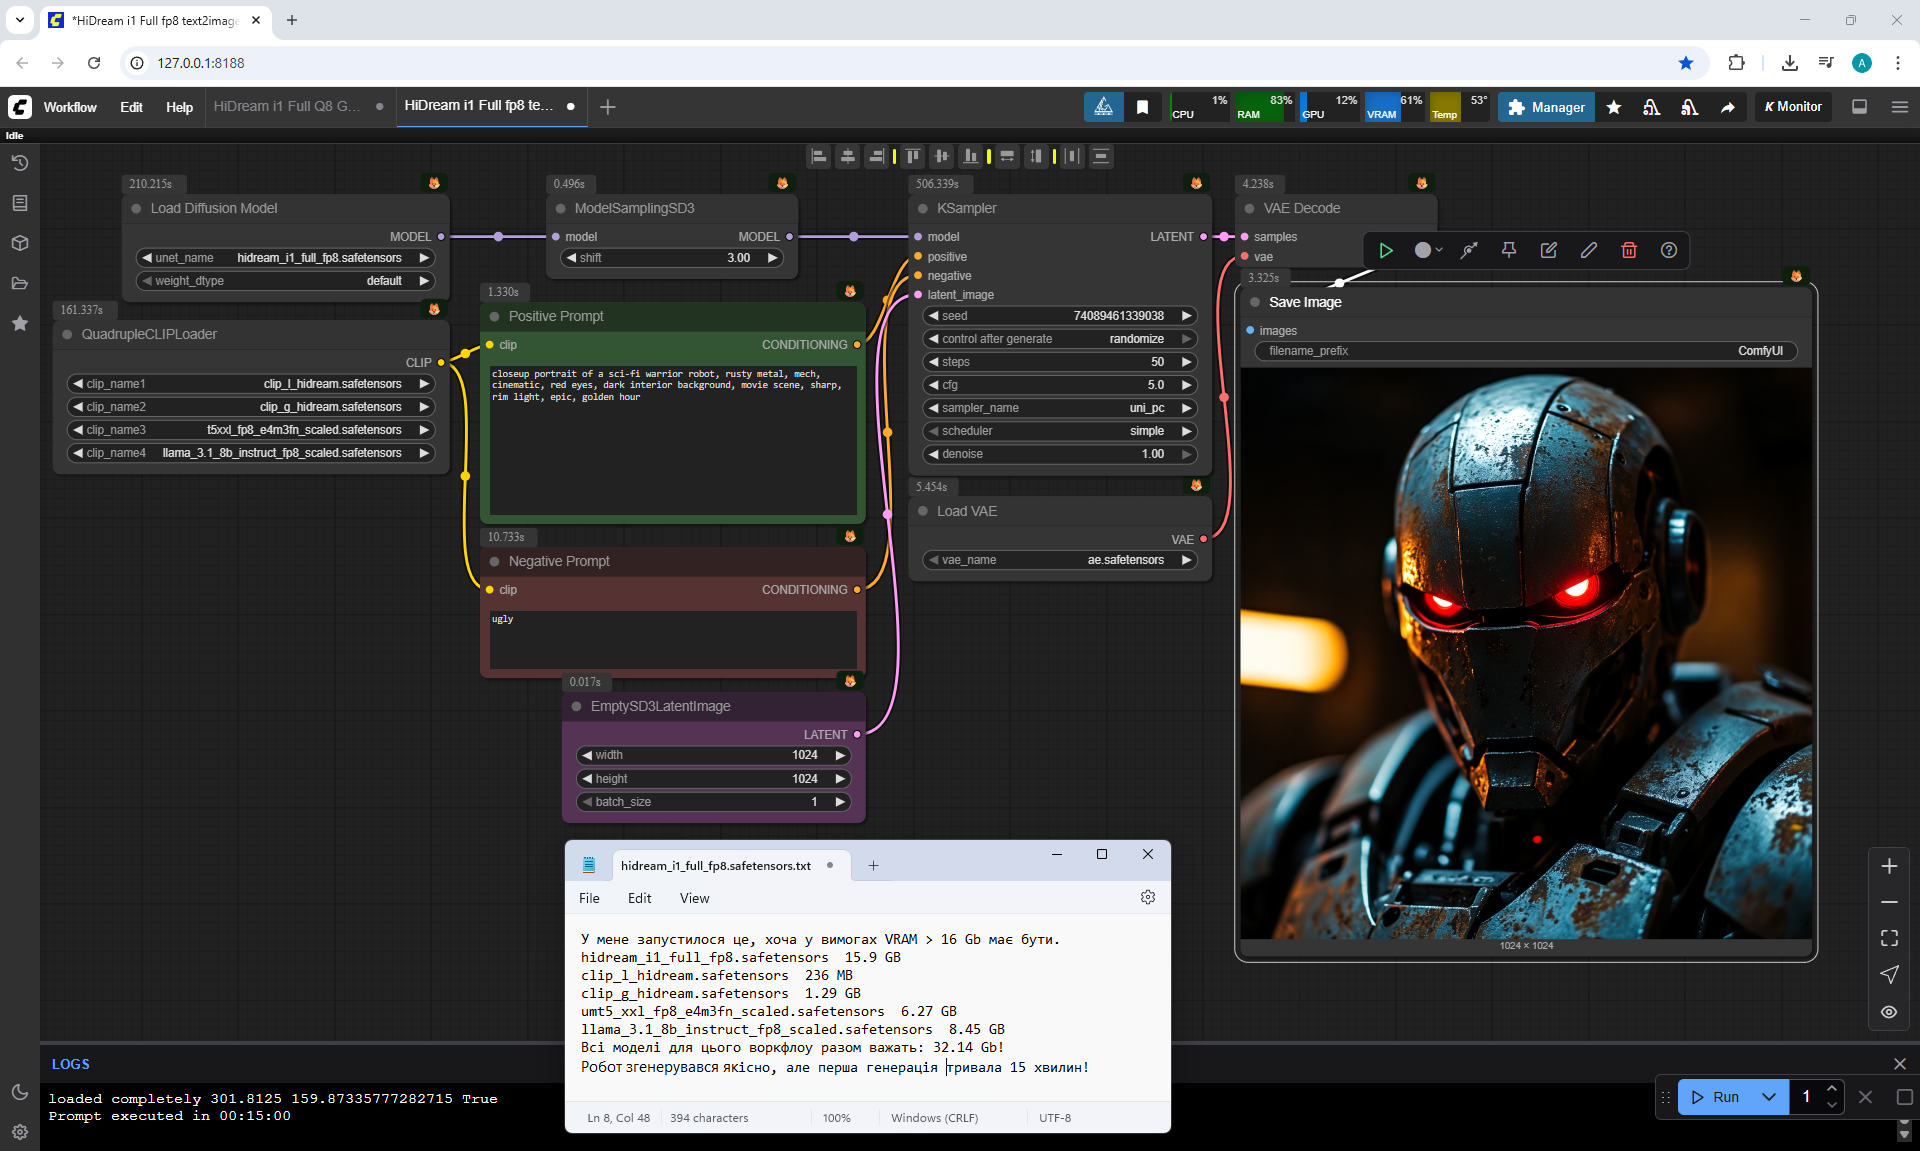Click the generated robot image preview

point(1525,654)
